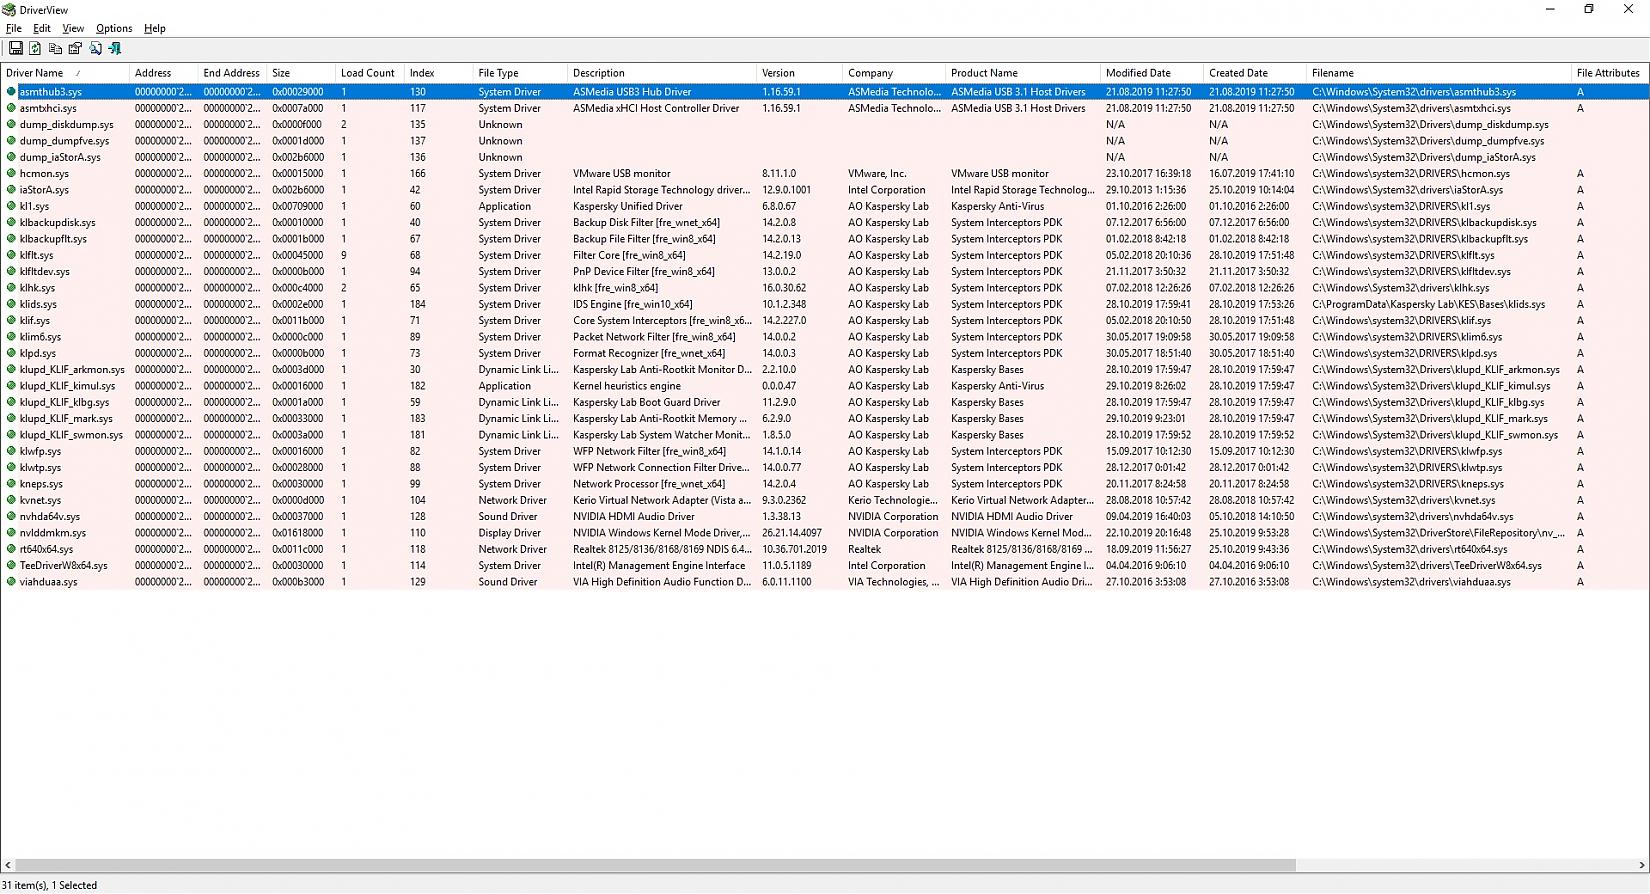Screen dimensions: 1650x894
Task: Click the Exit toolbar icon
Action: [x=115, y=48]
